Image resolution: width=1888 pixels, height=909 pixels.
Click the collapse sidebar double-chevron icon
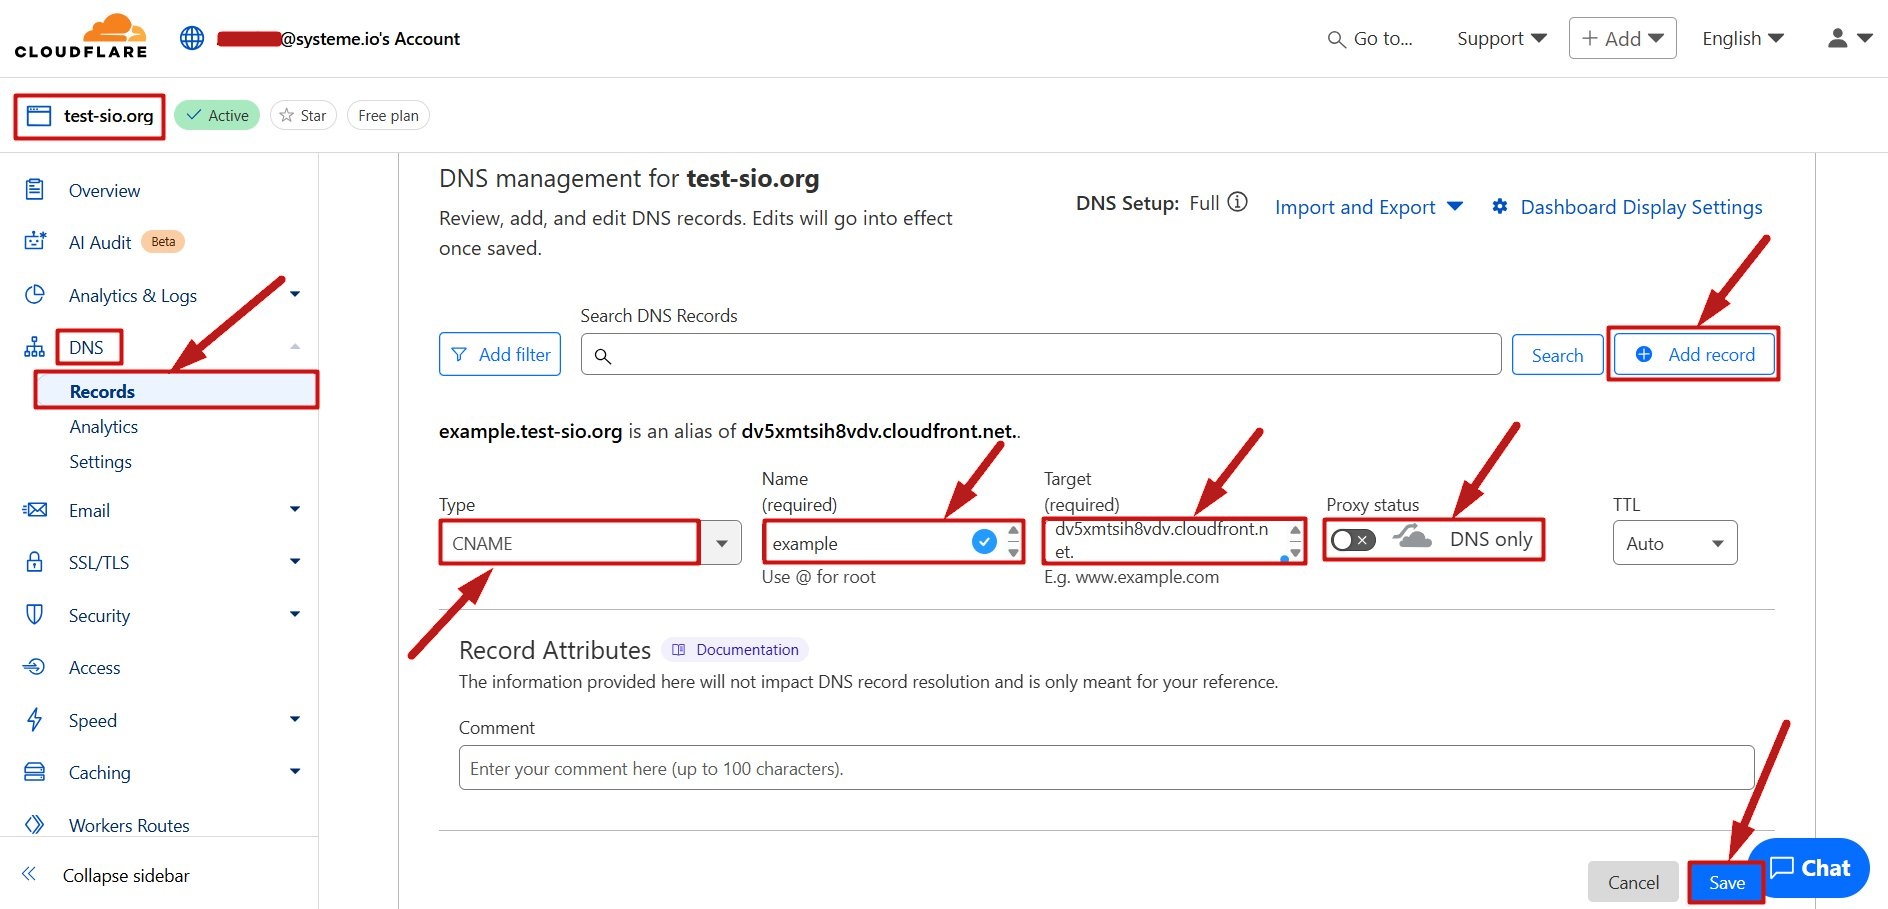tap(29, 875)
